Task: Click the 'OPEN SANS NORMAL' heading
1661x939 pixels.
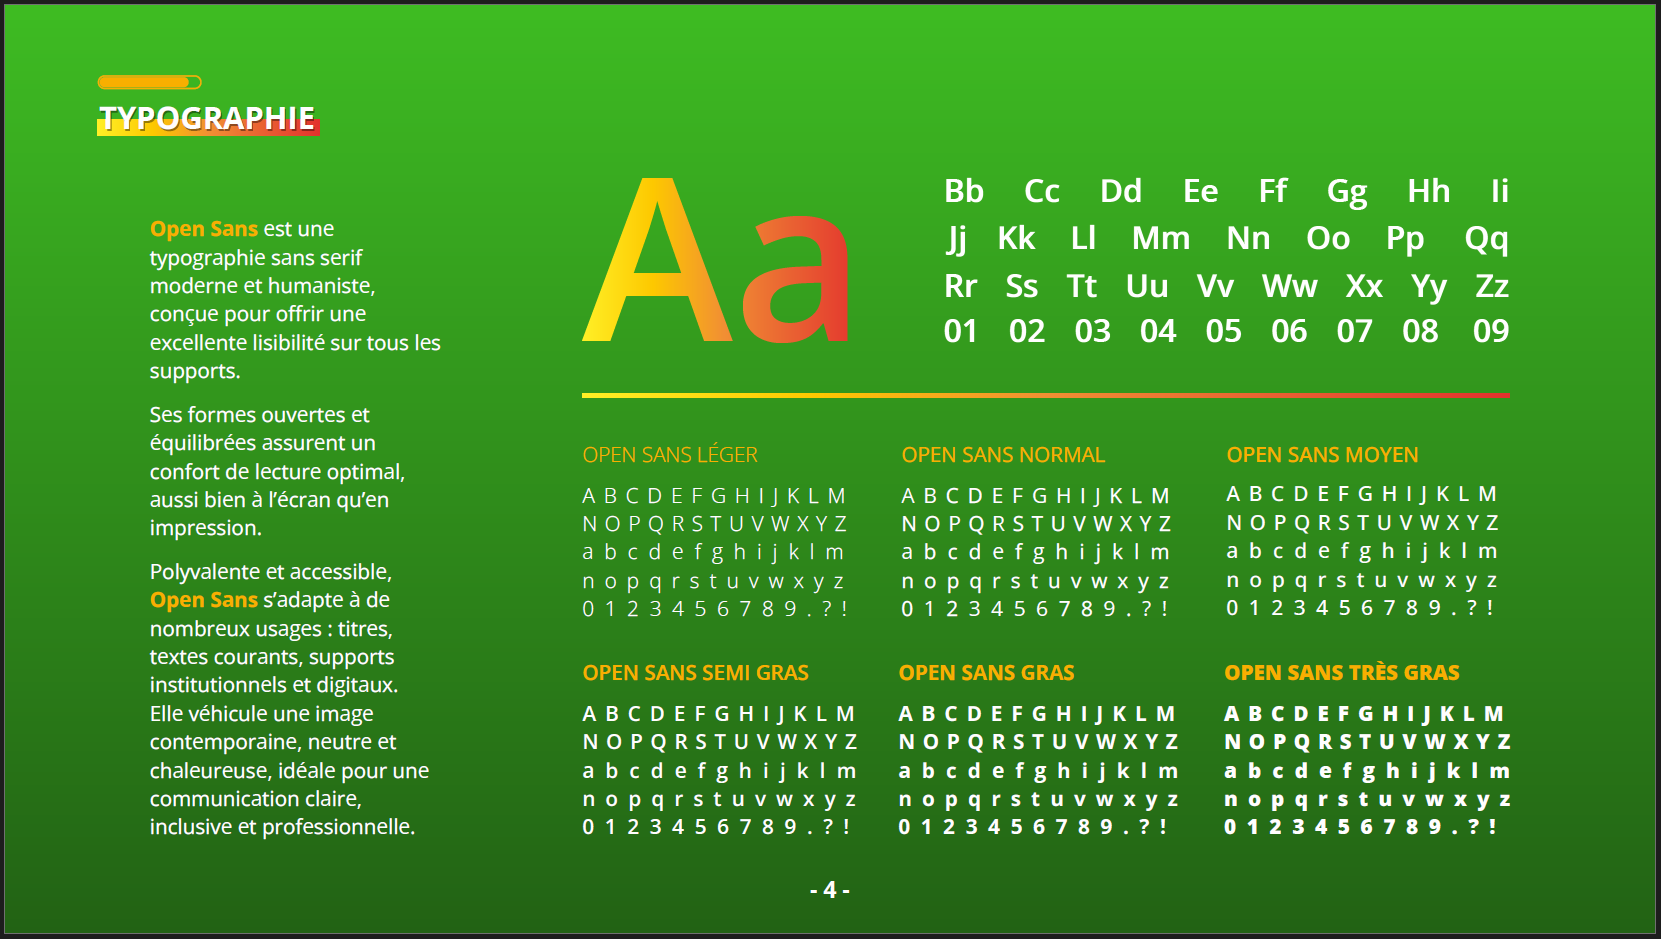Action: pyautogui.click(x=1003, y=455)
